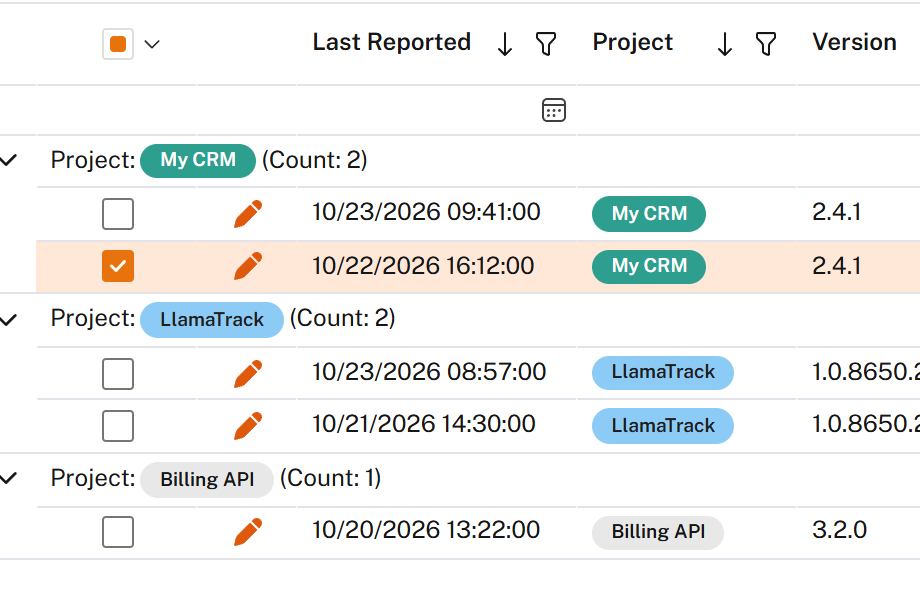Edit the 10/23/2026 09:41:00 row
Screen dimensions: 920x600
point(248,213)
